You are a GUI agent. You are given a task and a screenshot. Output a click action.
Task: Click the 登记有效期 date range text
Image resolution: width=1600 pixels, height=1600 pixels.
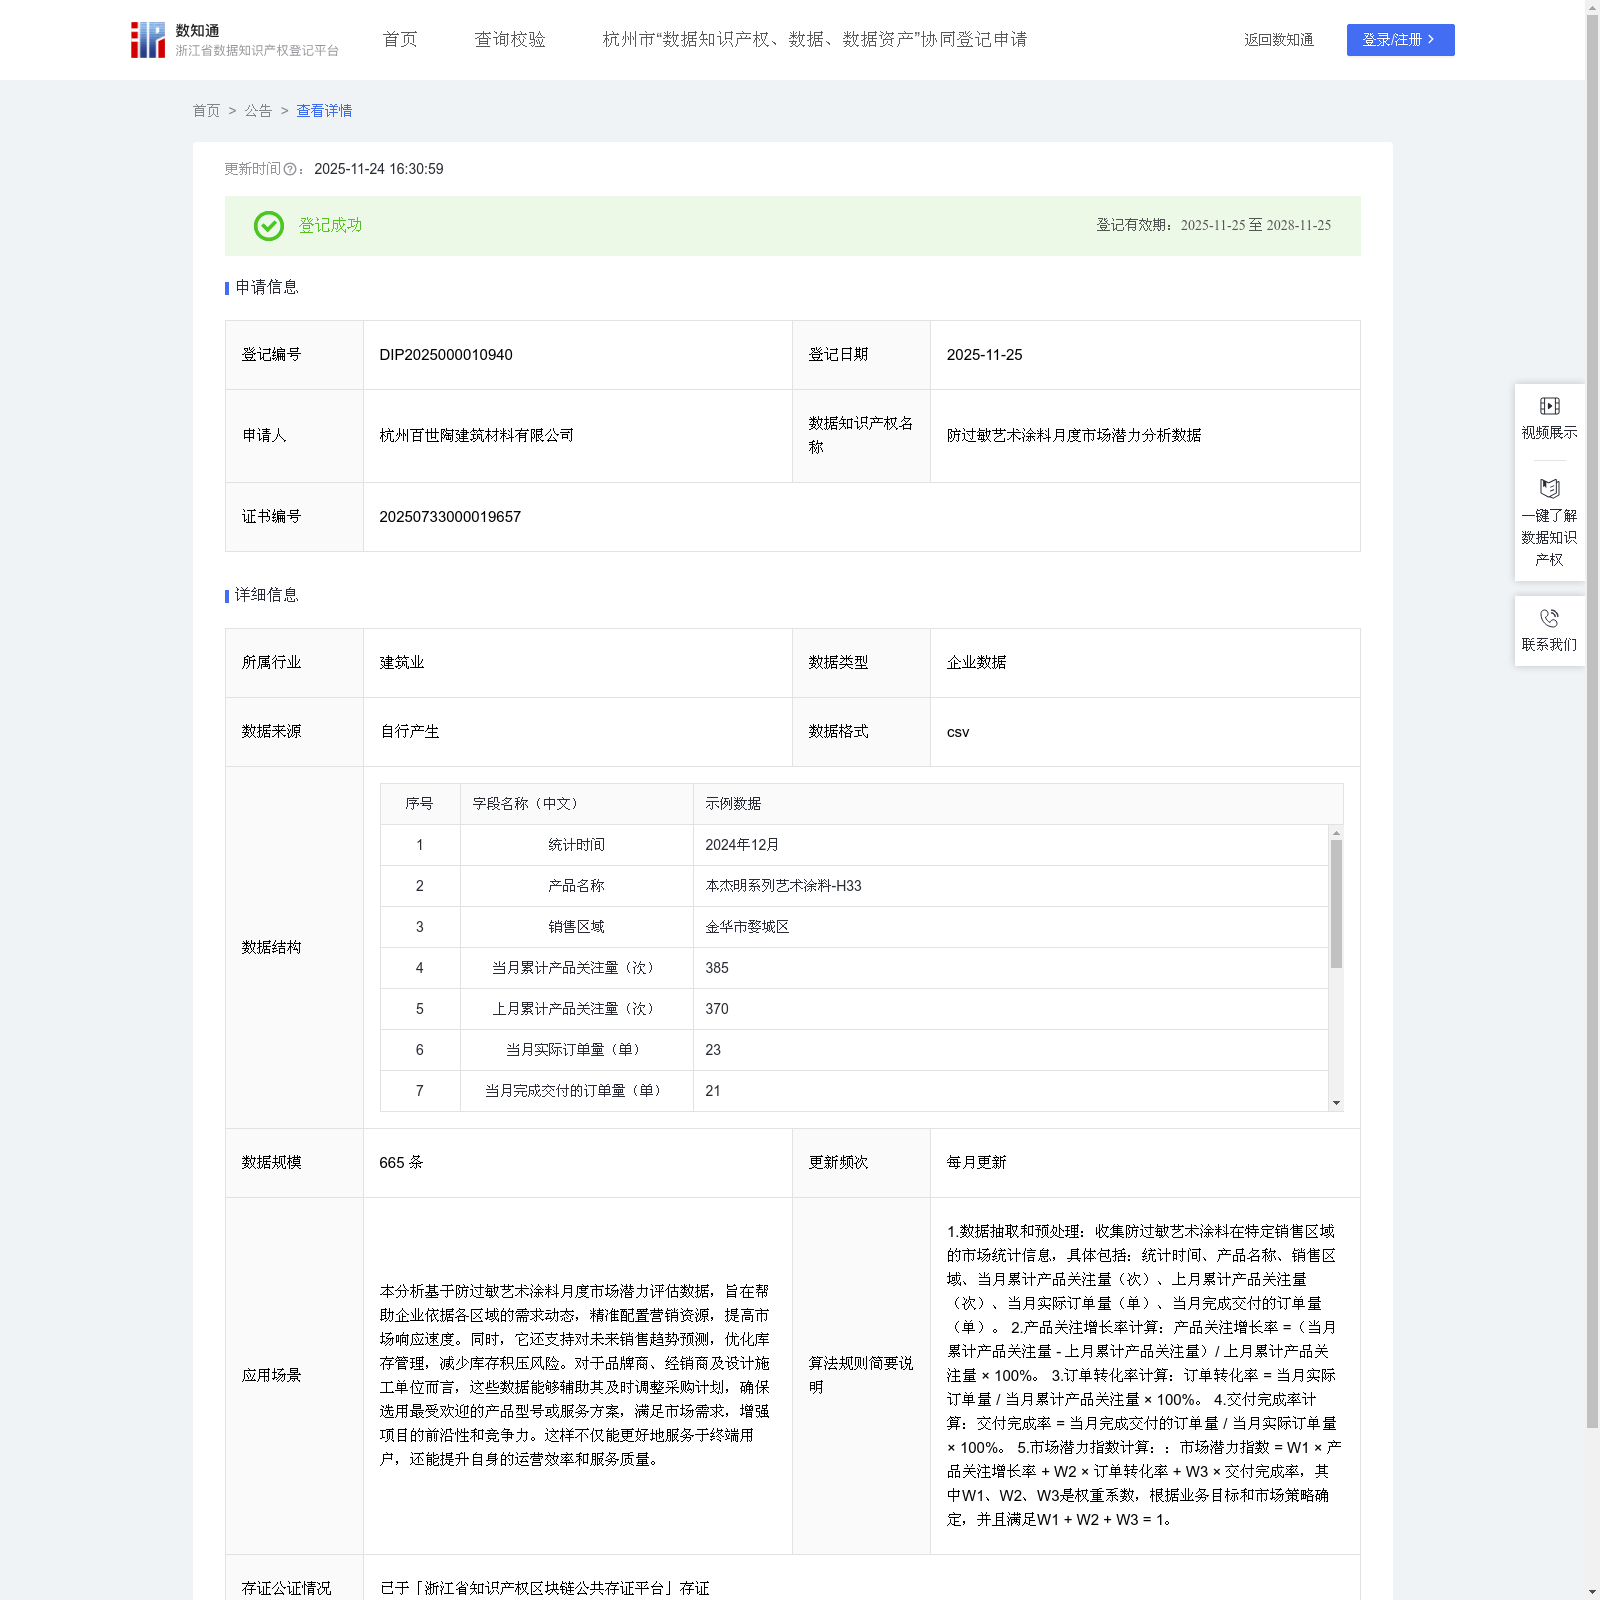[1214, 226]
